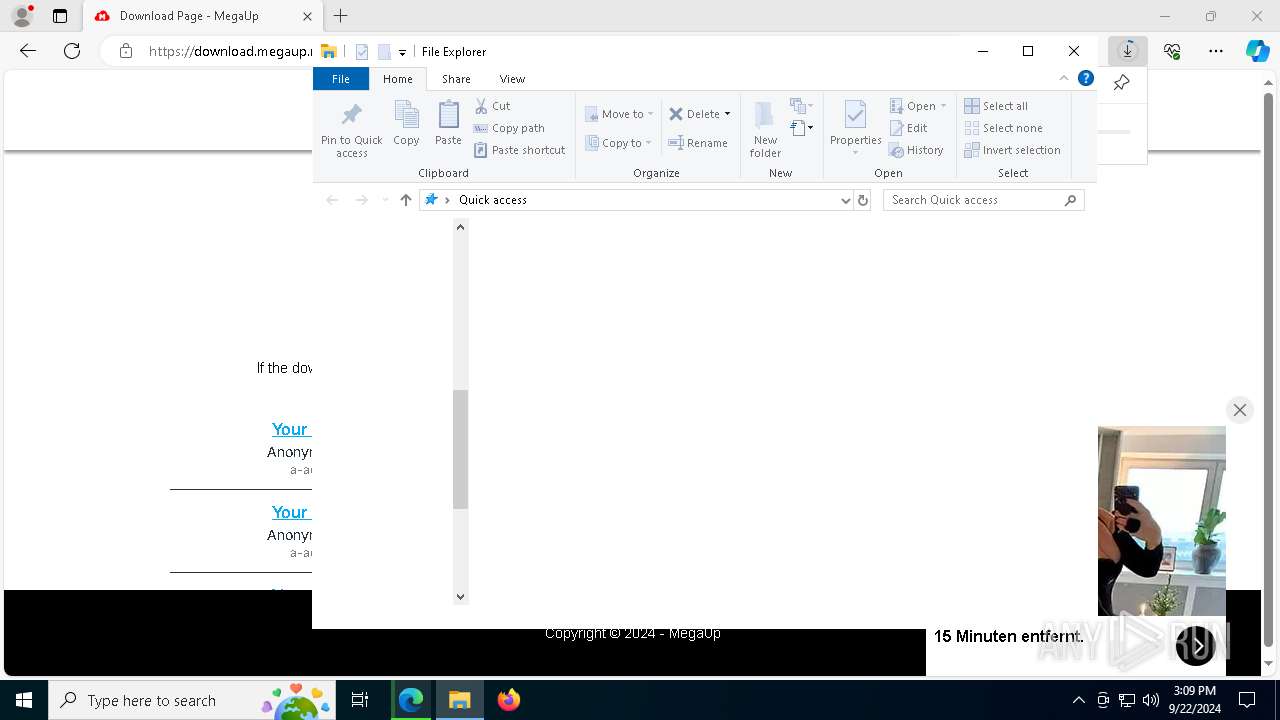Click the second 'Your' link on page
This screenshot has height=720, width=1280.
click(x=291, y=512)
